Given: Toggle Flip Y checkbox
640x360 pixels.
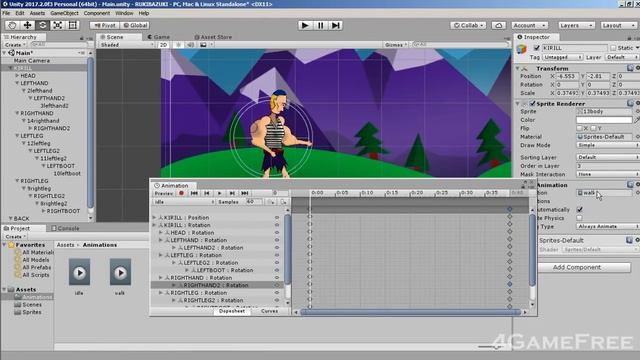Looking at the screenshot, I should pos(593,128).
